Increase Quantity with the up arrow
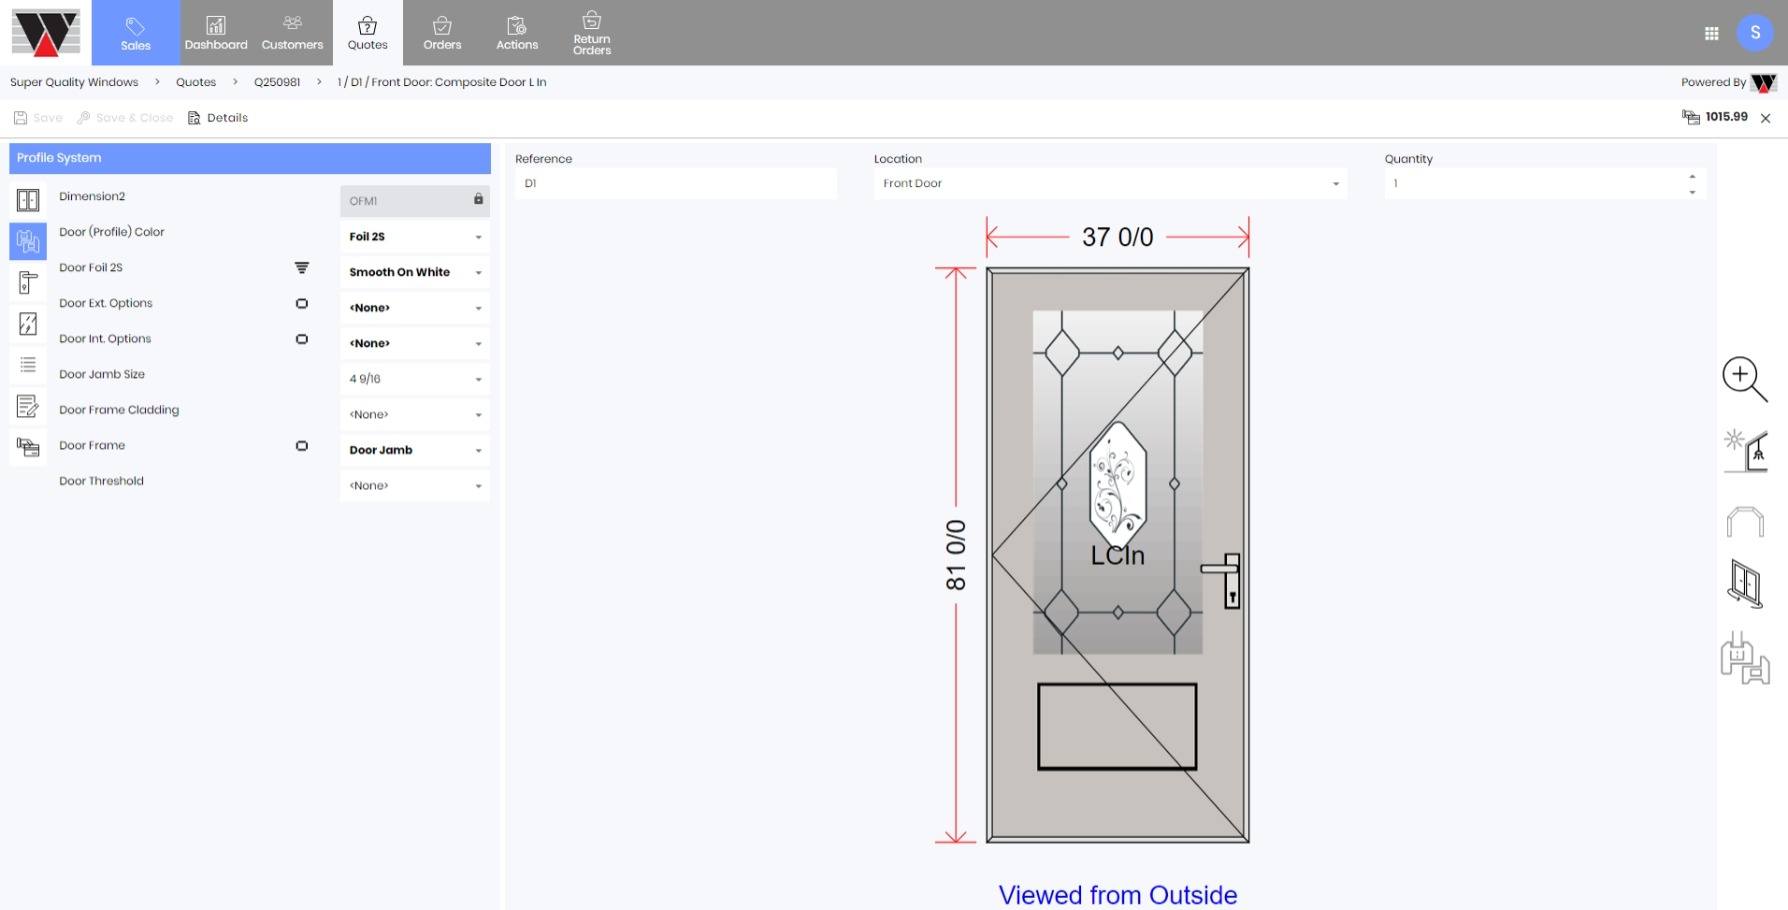The image size is (1788, 910). click(1692, 177)
